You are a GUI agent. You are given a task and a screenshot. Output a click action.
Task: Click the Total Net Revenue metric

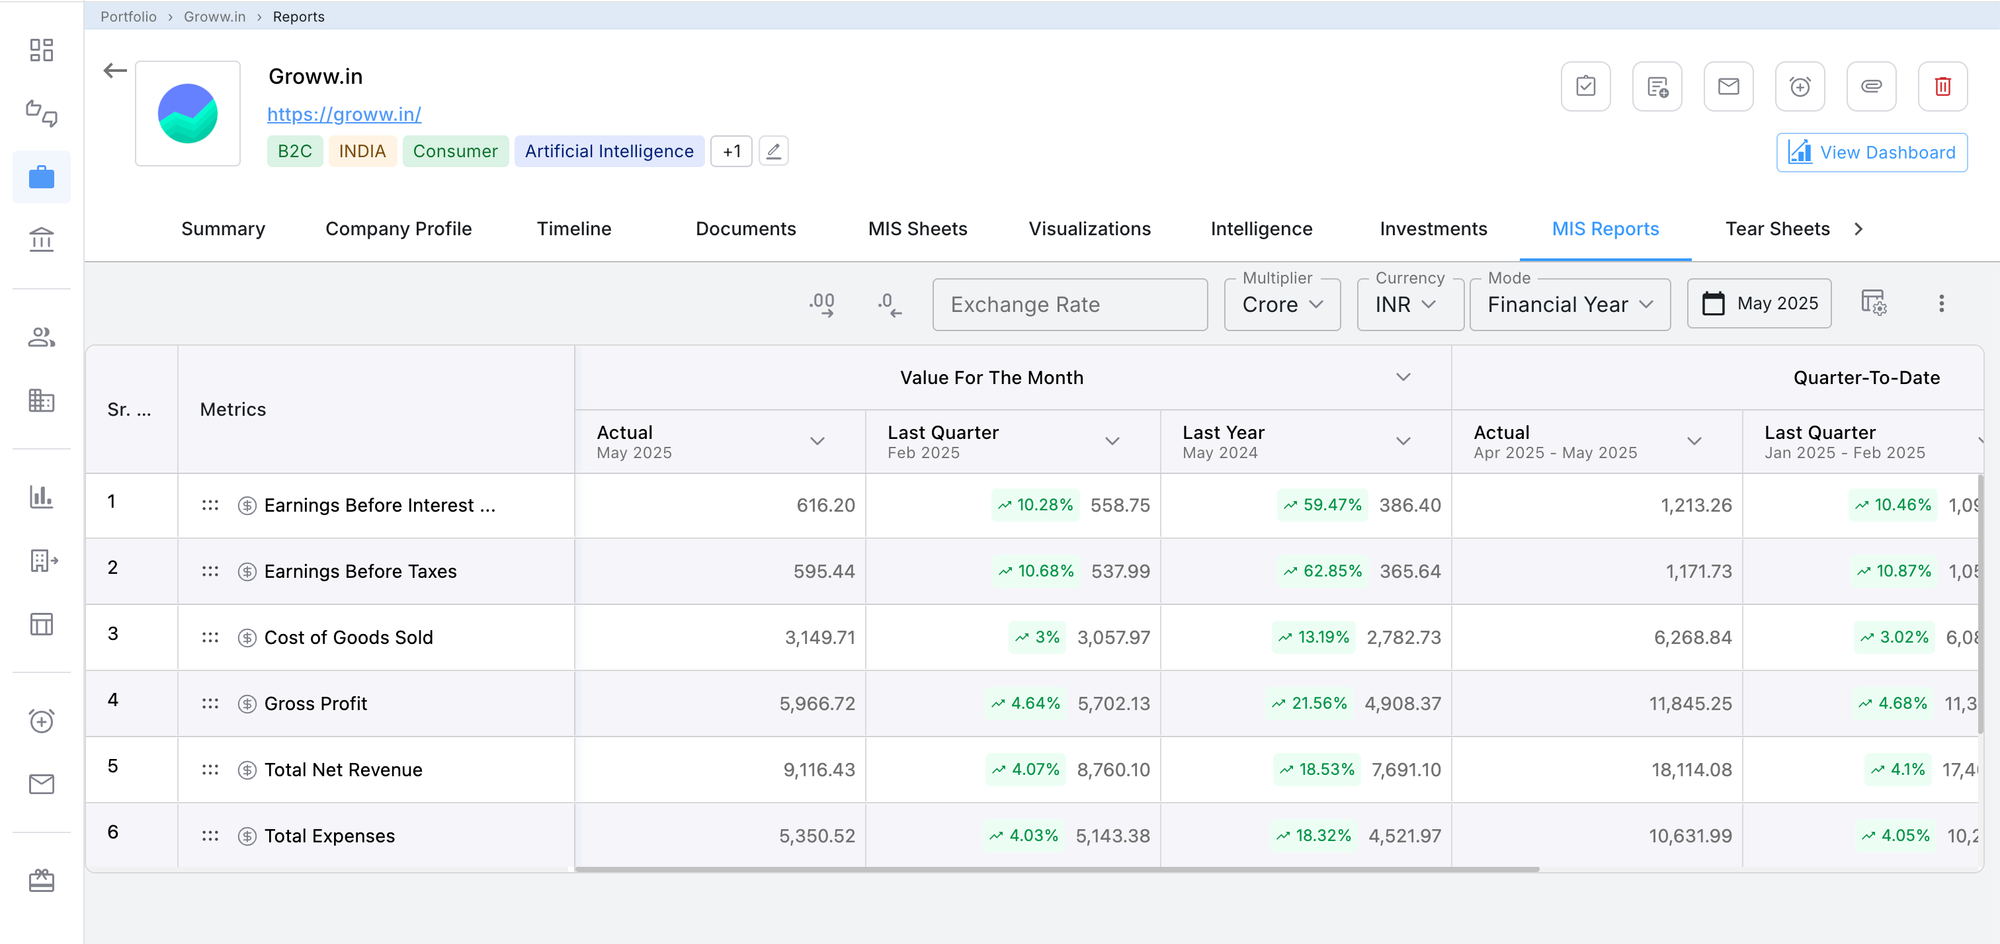343,769
